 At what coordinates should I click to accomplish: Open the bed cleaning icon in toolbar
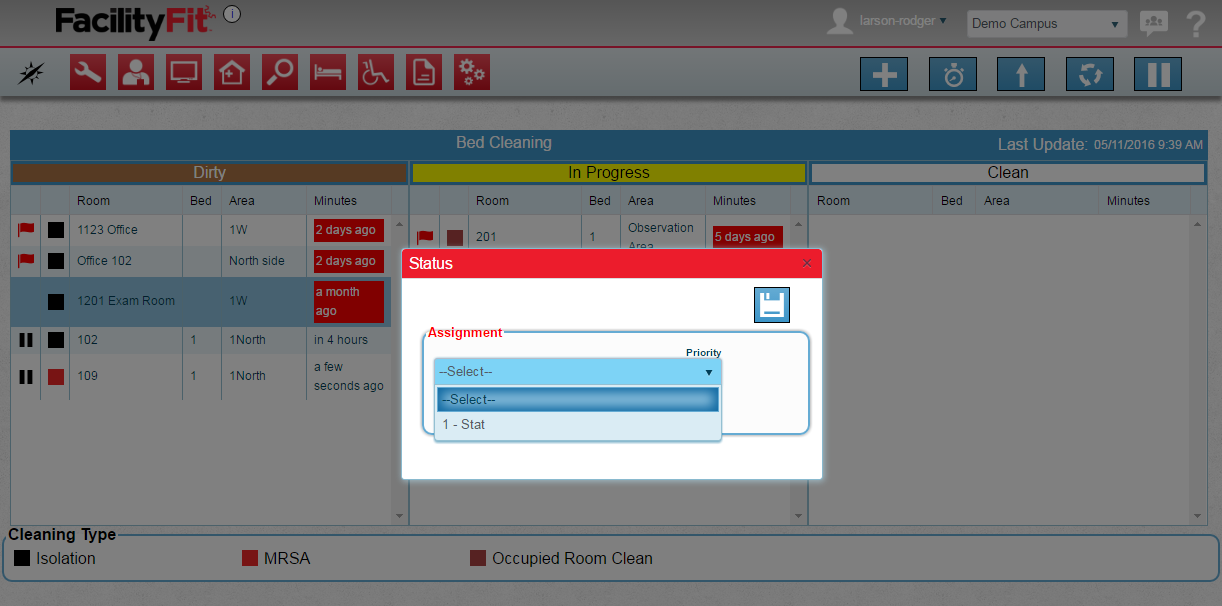pos(328,73)
